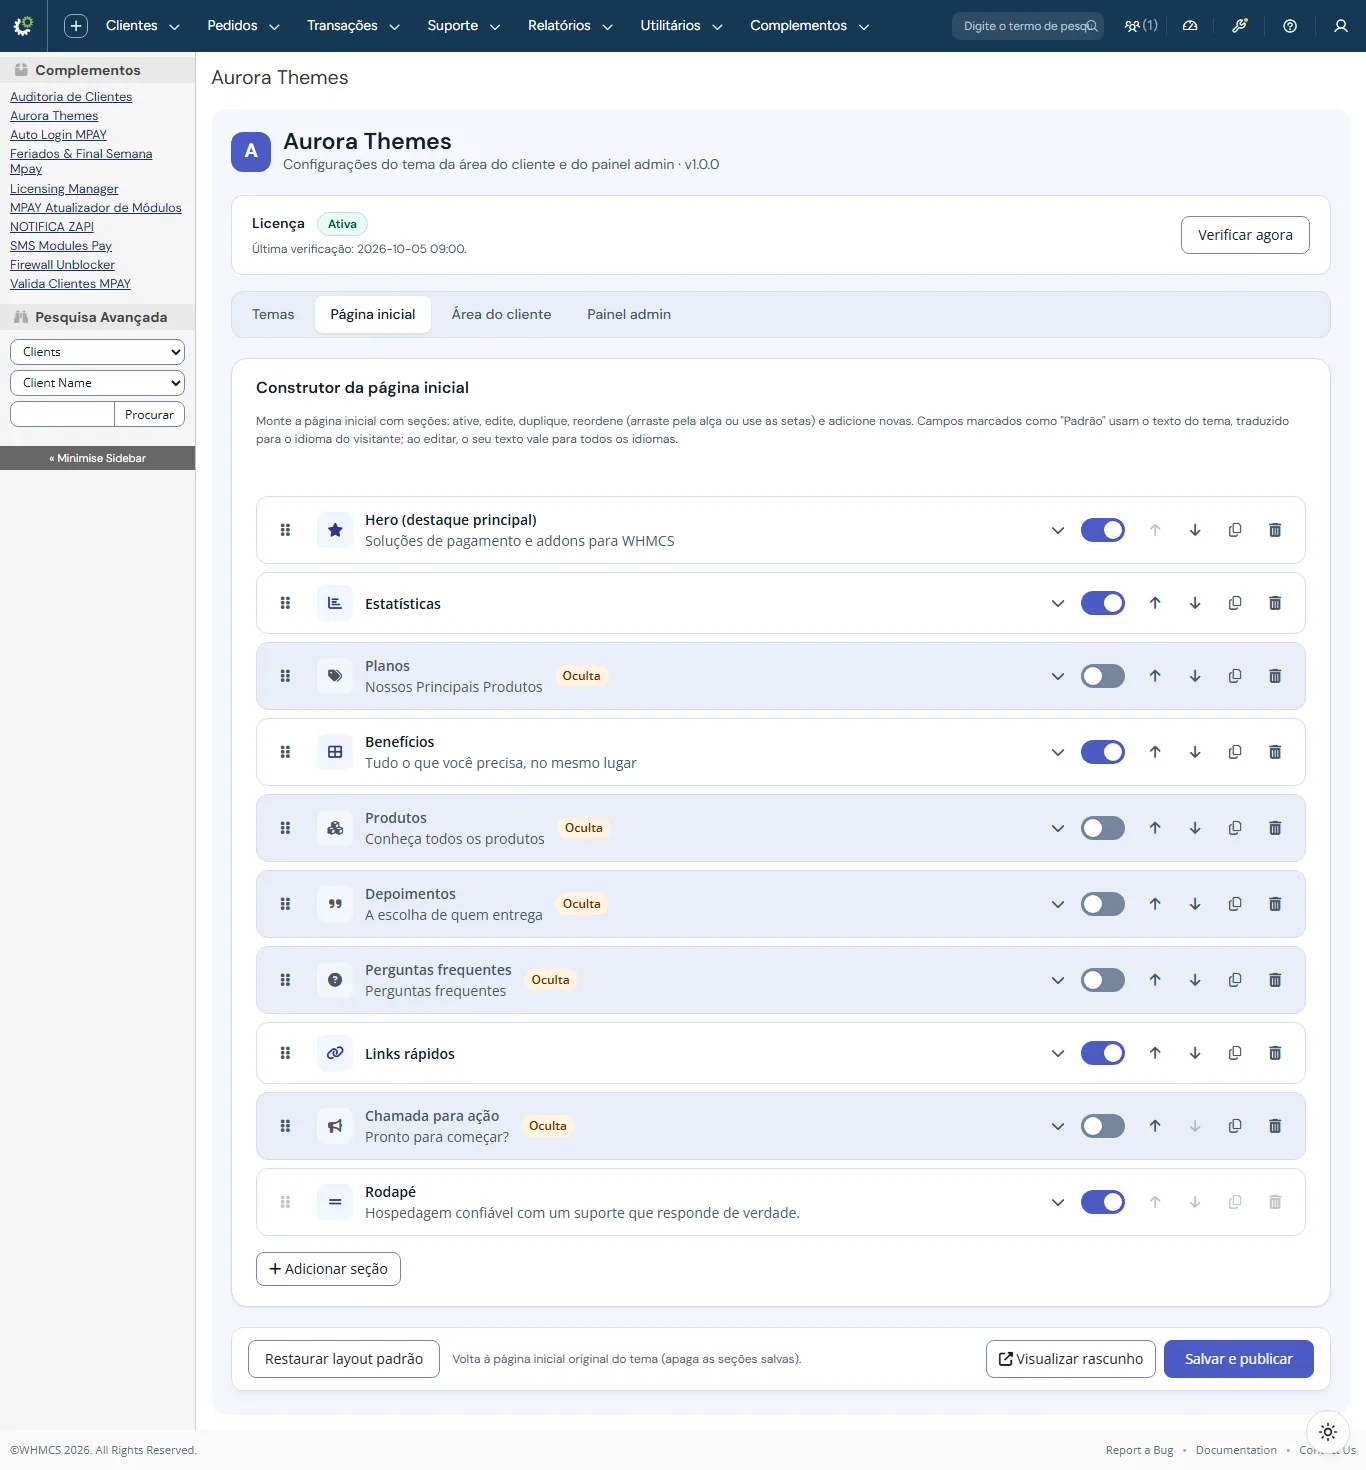This screenshot has width=1366, height=1470.
Task: Switch to the Área do cliente tab
Action: 501,314
